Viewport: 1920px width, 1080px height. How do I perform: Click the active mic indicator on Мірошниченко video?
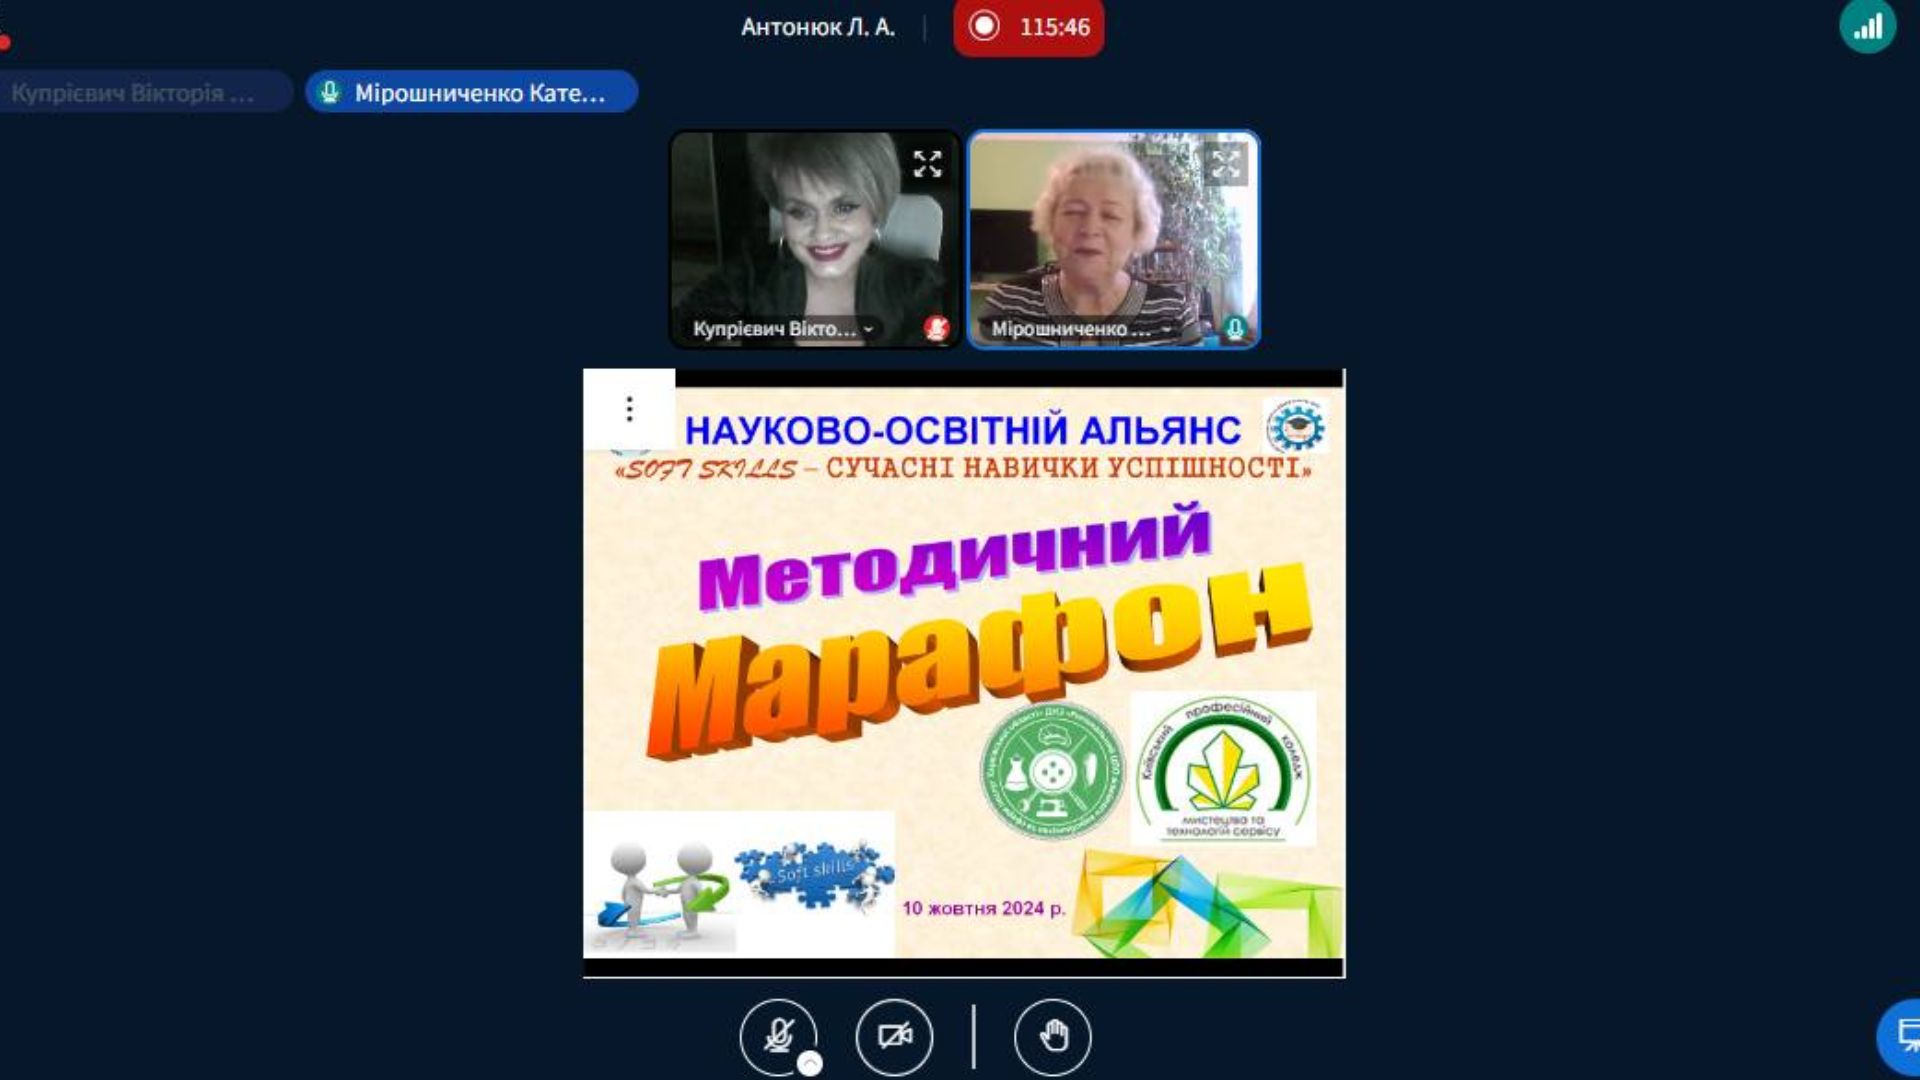pos(1235,328)
